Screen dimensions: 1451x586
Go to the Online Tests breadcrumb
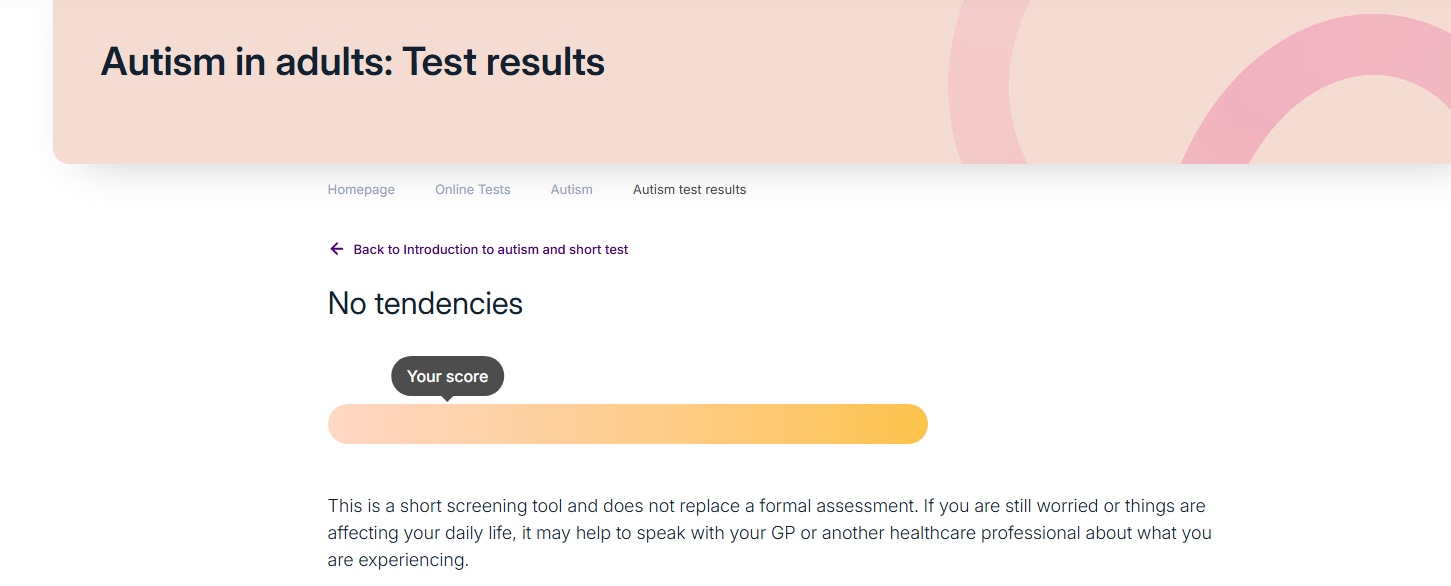(x=472, y=190)
